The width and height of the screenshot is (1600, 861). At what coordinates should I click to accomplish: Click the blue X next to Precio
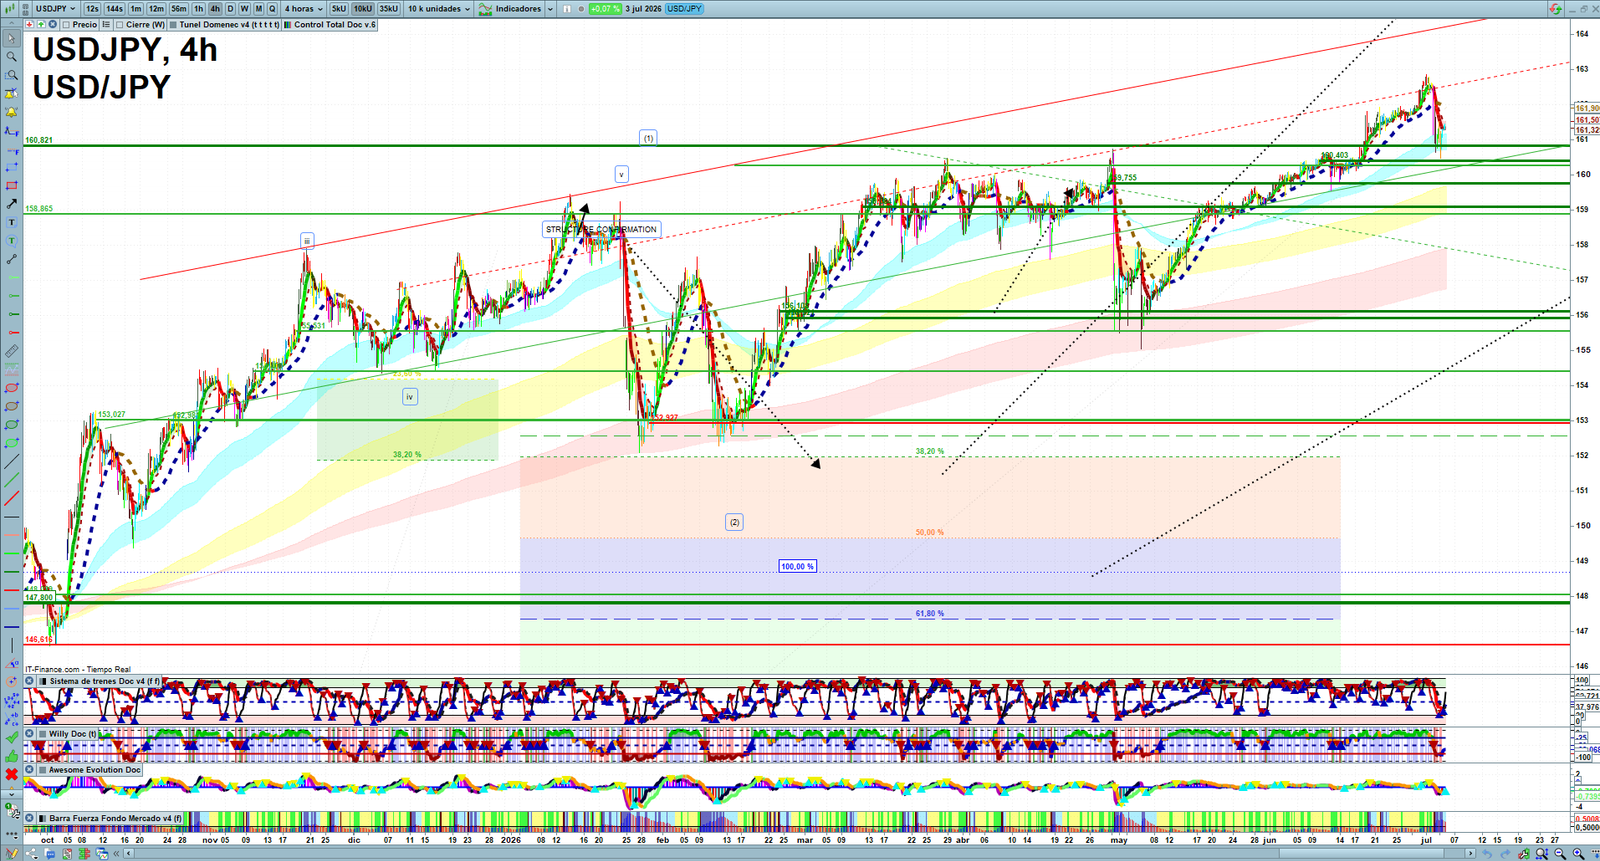(x=52, y=24)
